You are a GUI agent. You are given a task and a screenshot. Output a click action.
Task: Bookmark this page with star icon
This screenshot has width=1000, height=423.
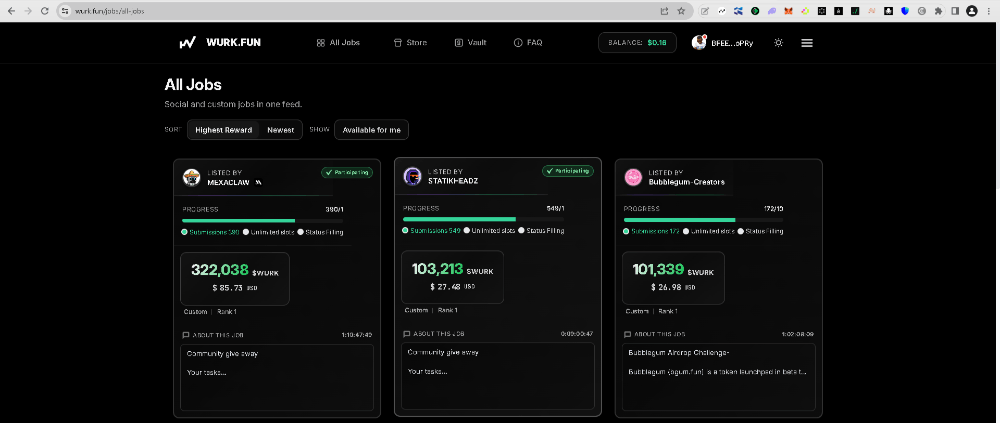point(681,11)
